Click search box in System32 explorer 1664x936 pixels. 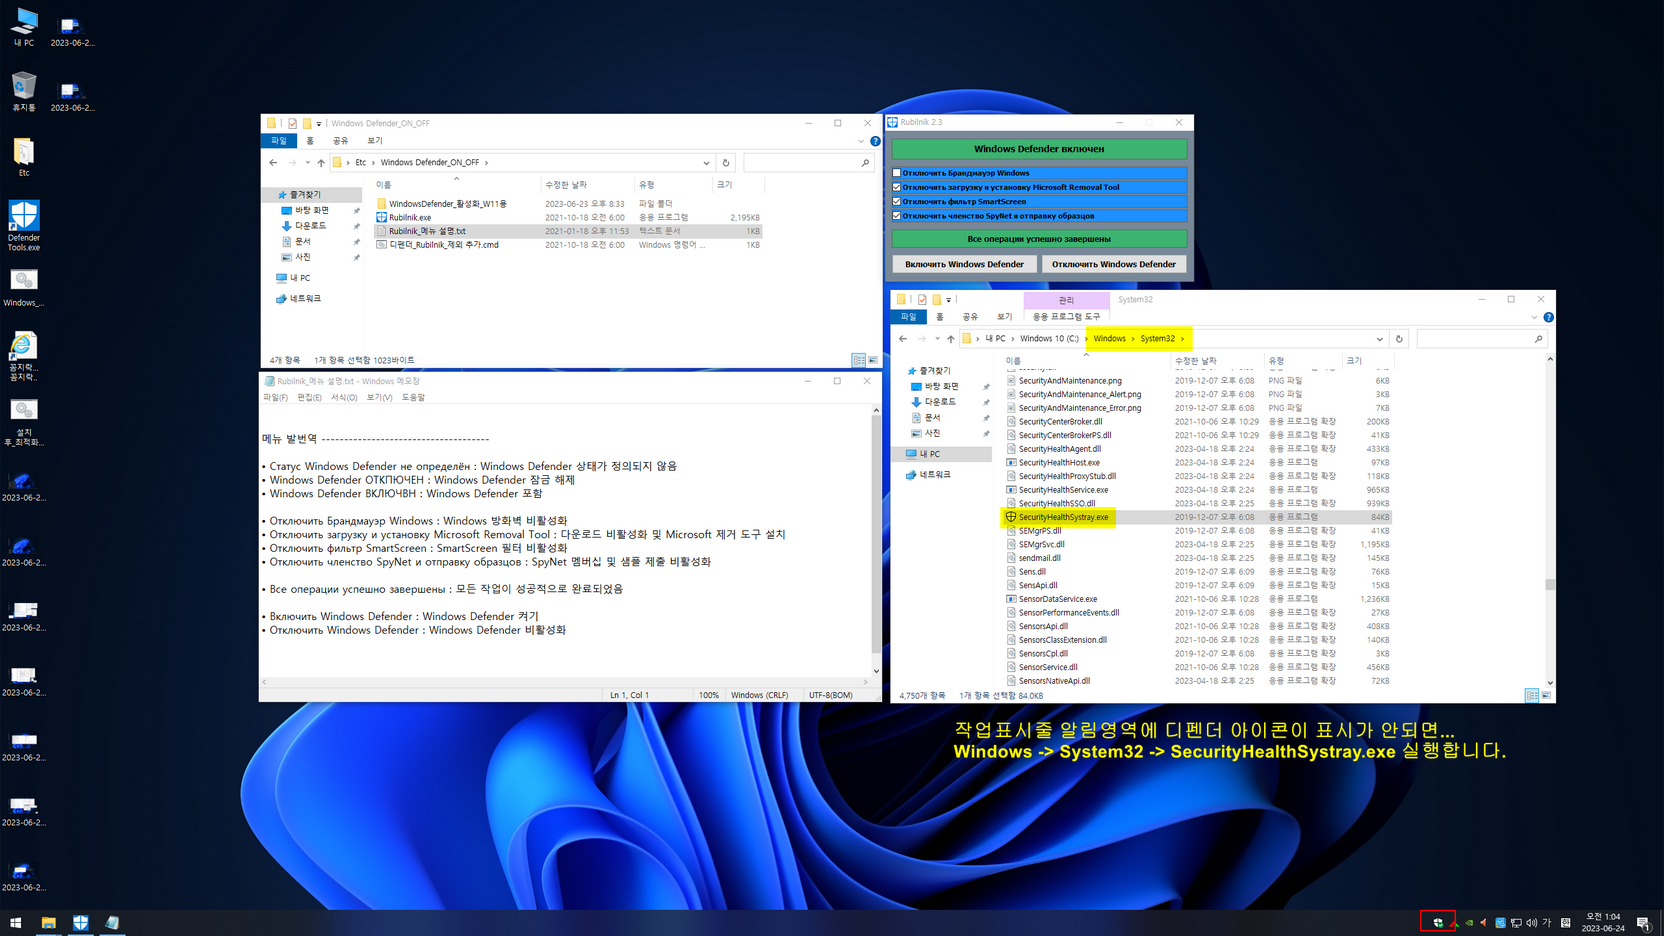coord(1480,339)
